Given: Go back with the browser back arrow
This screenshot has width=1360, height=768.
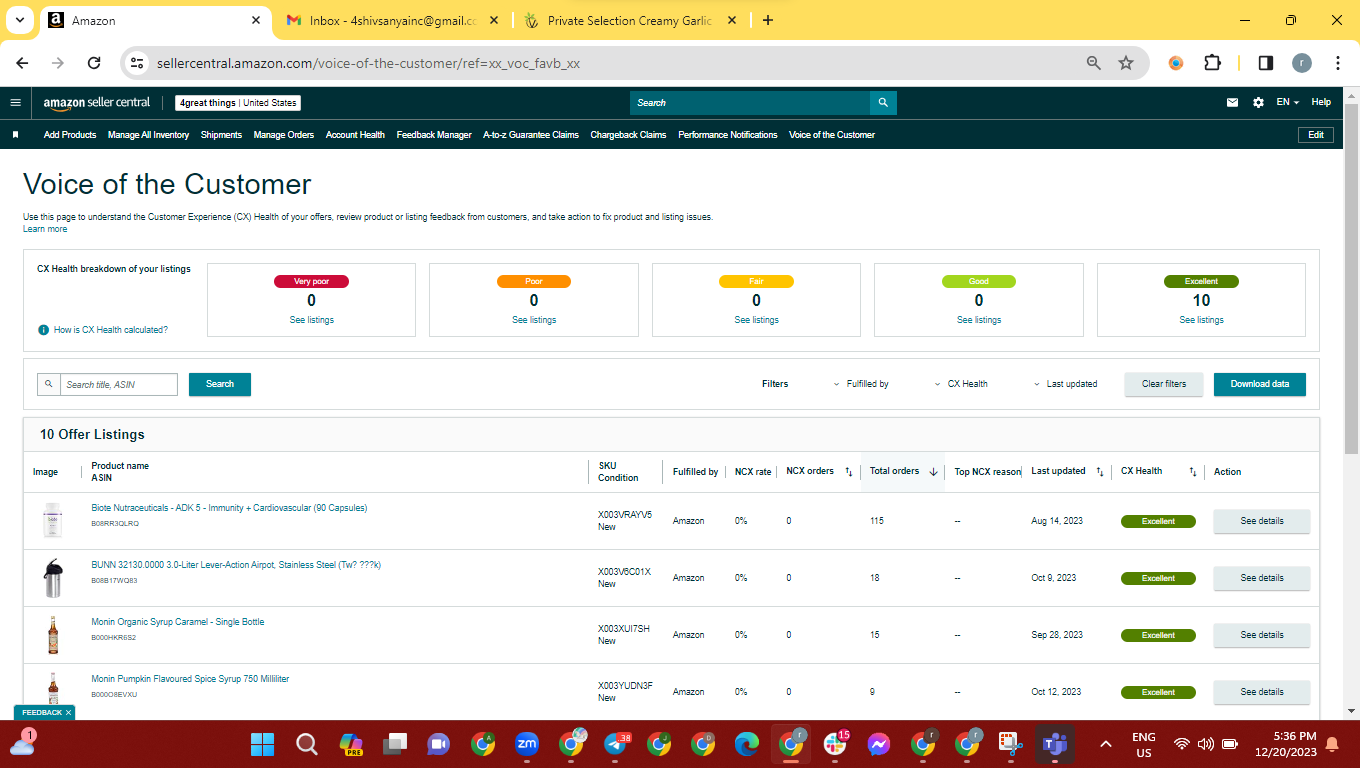Looking at the screenshot, I should coord(23,62).
